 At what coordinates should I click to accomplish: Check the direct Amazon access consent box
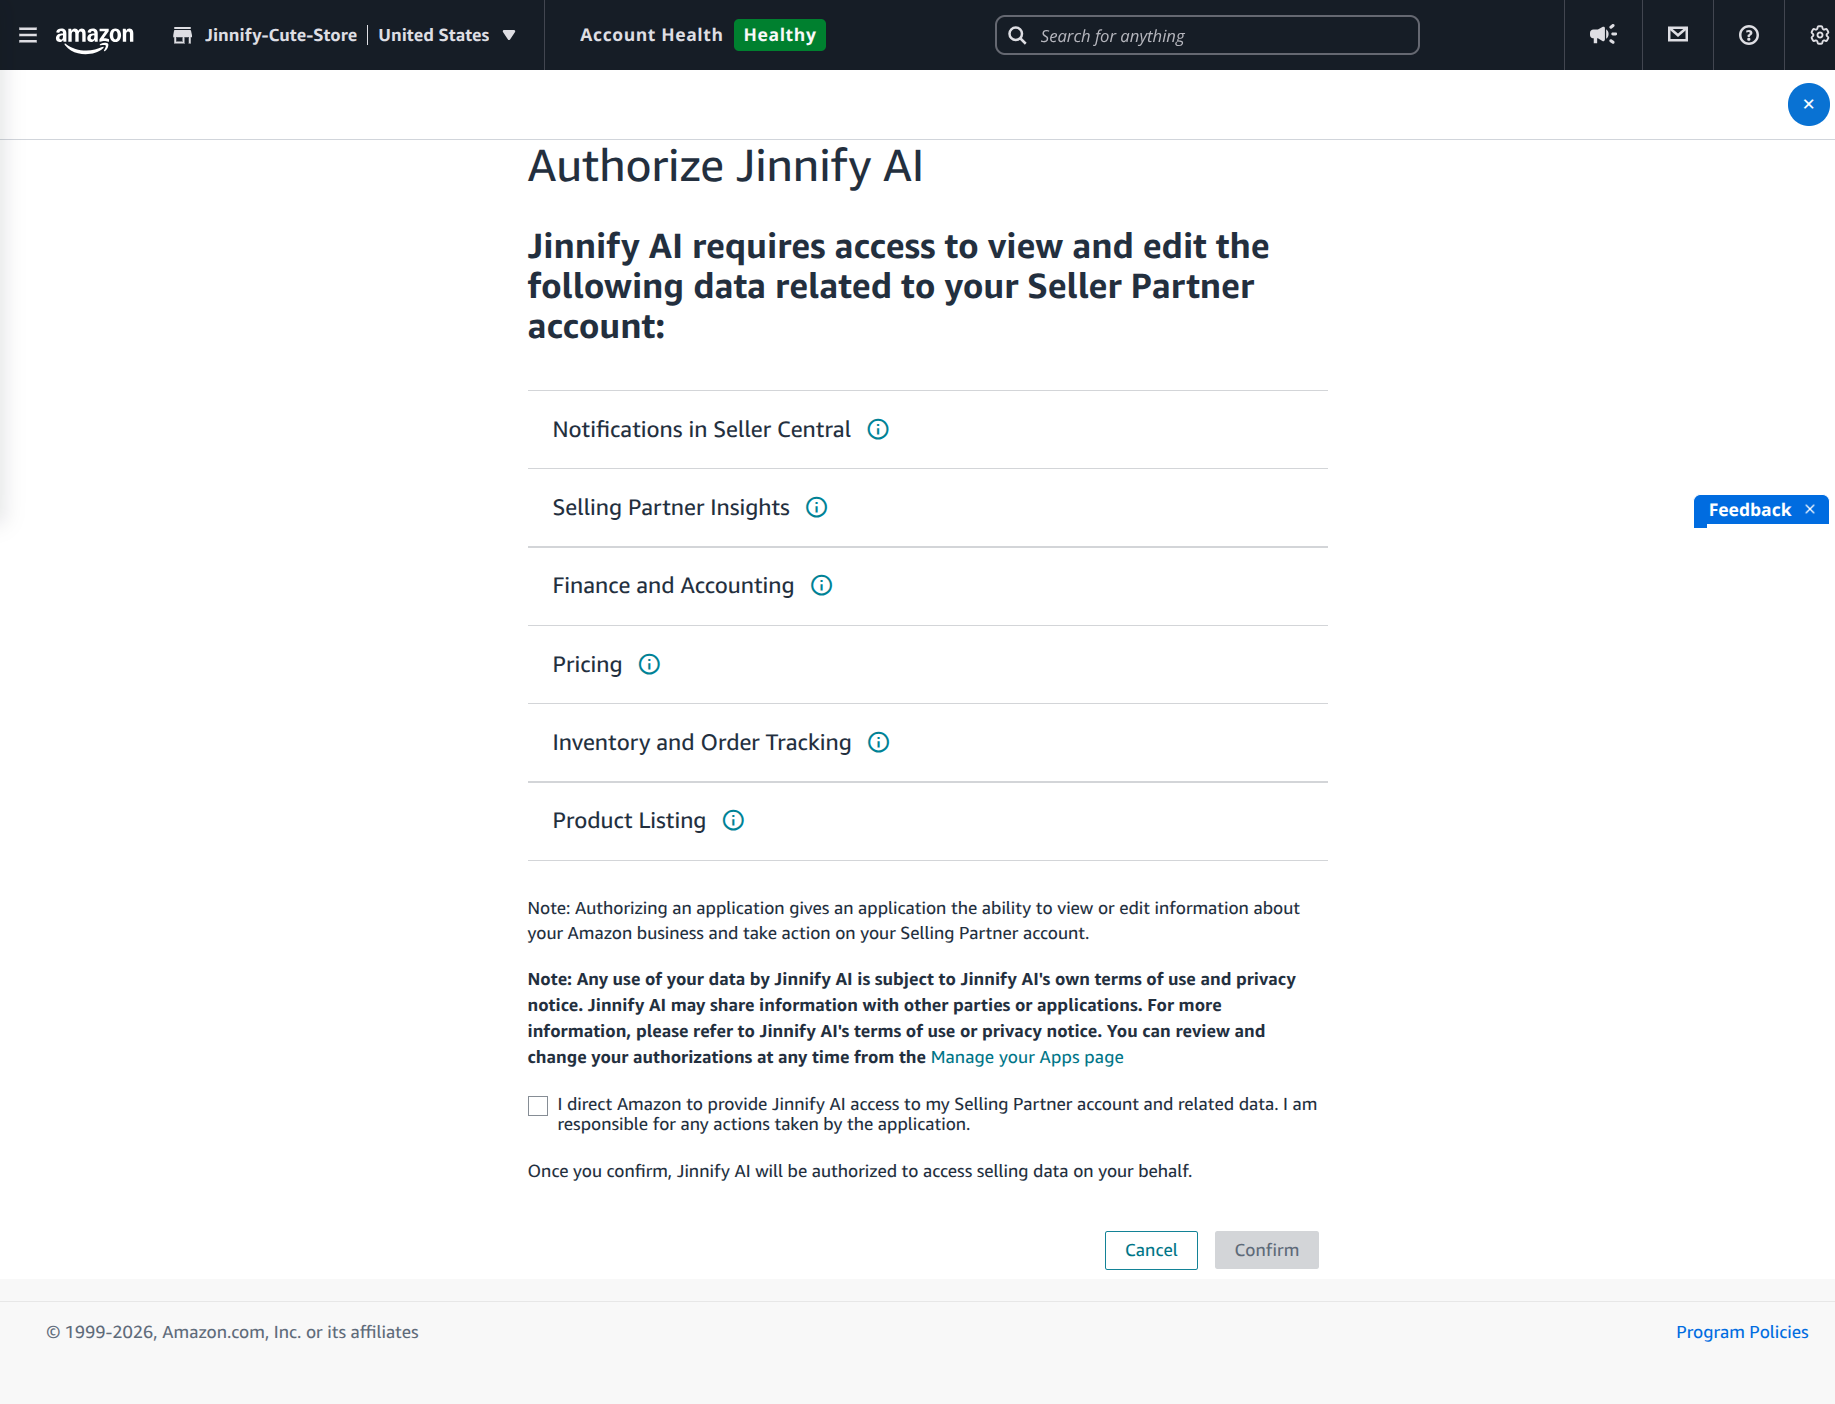point(538,1105)
